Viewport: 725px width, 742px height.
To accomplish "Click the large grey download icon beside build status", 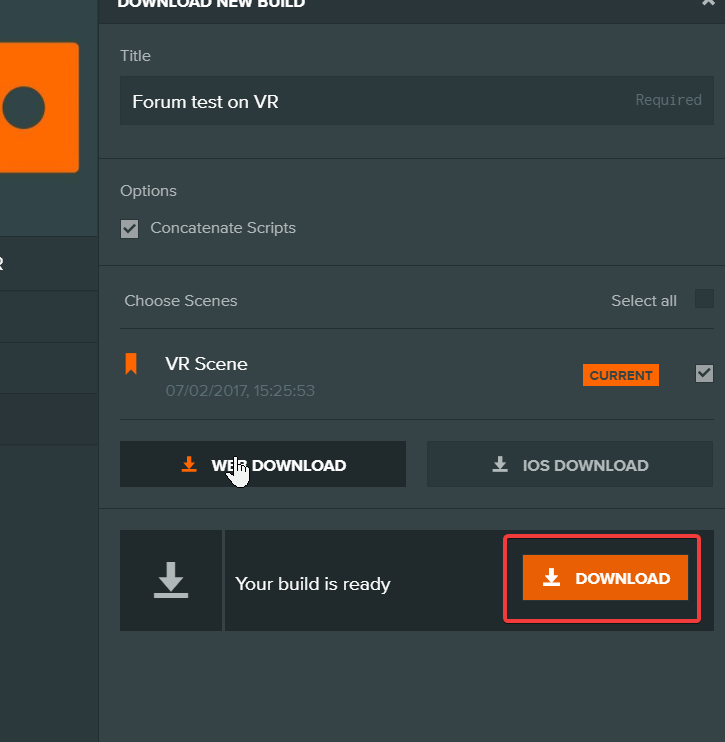I will tap(171, 580).
